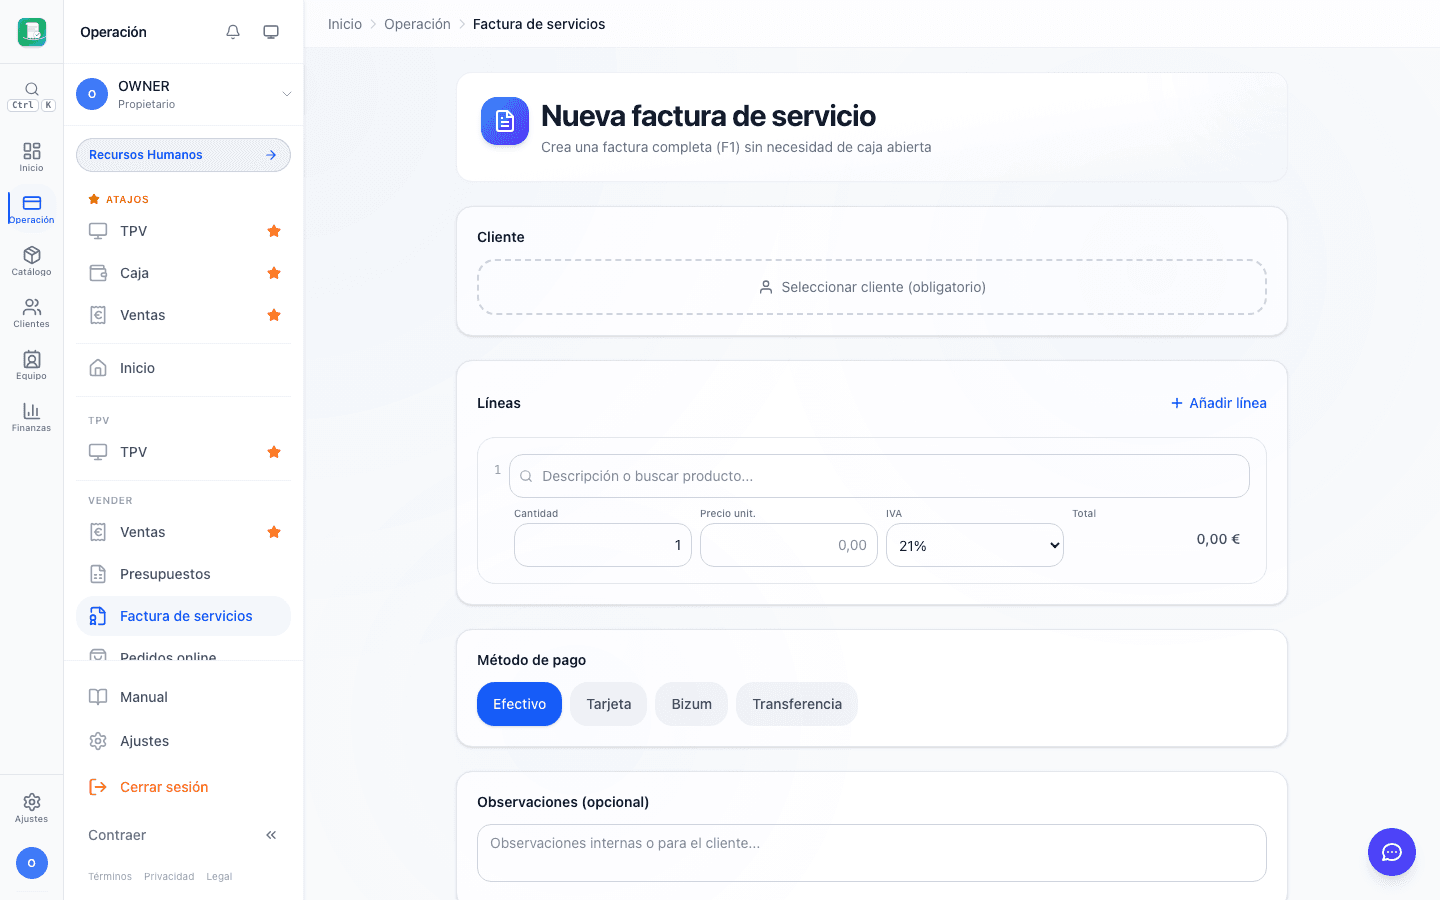The height and width of the screenshot is (900, 1440).
Task: Open Privacidad footer link
Action: [x=169, y=876]
